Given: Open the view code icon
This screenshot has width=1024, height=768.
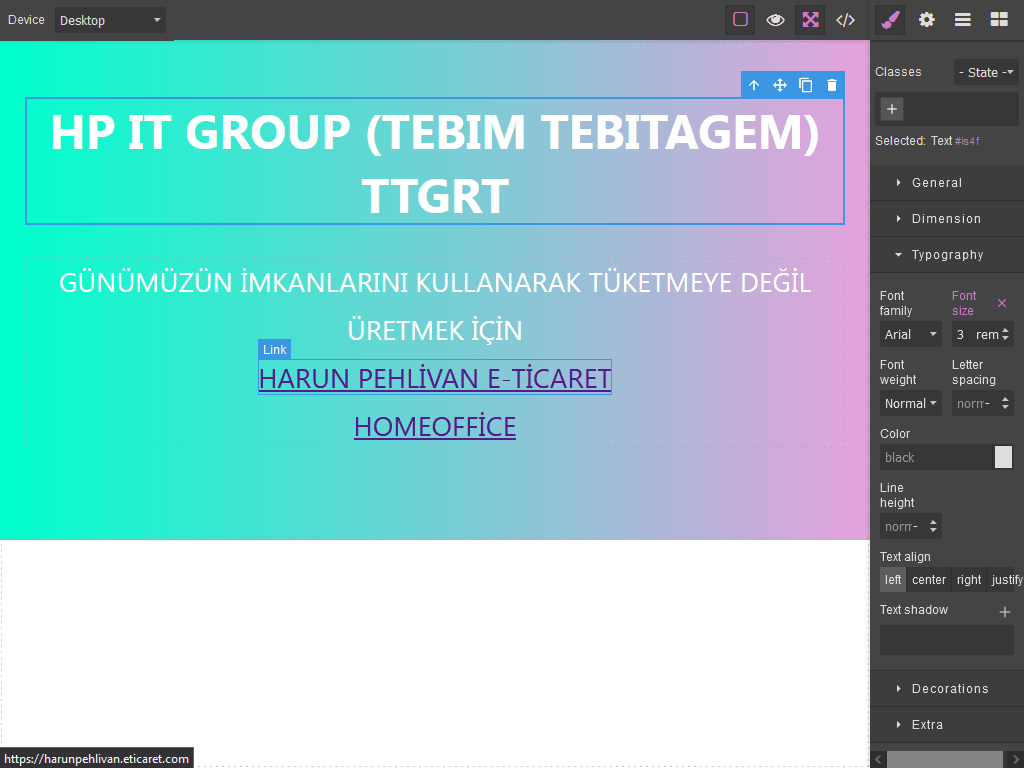Looking at the screenshot, I should [x=845, y=20].
